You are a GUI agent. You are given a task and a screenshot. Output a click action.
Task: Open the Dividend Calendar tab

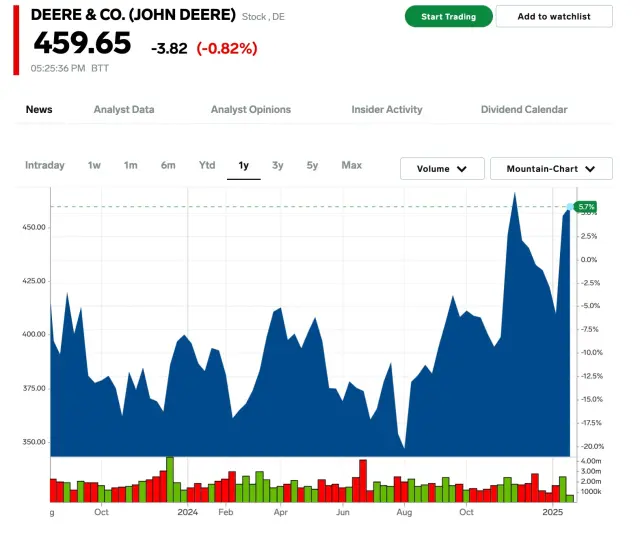coord(524,110)
